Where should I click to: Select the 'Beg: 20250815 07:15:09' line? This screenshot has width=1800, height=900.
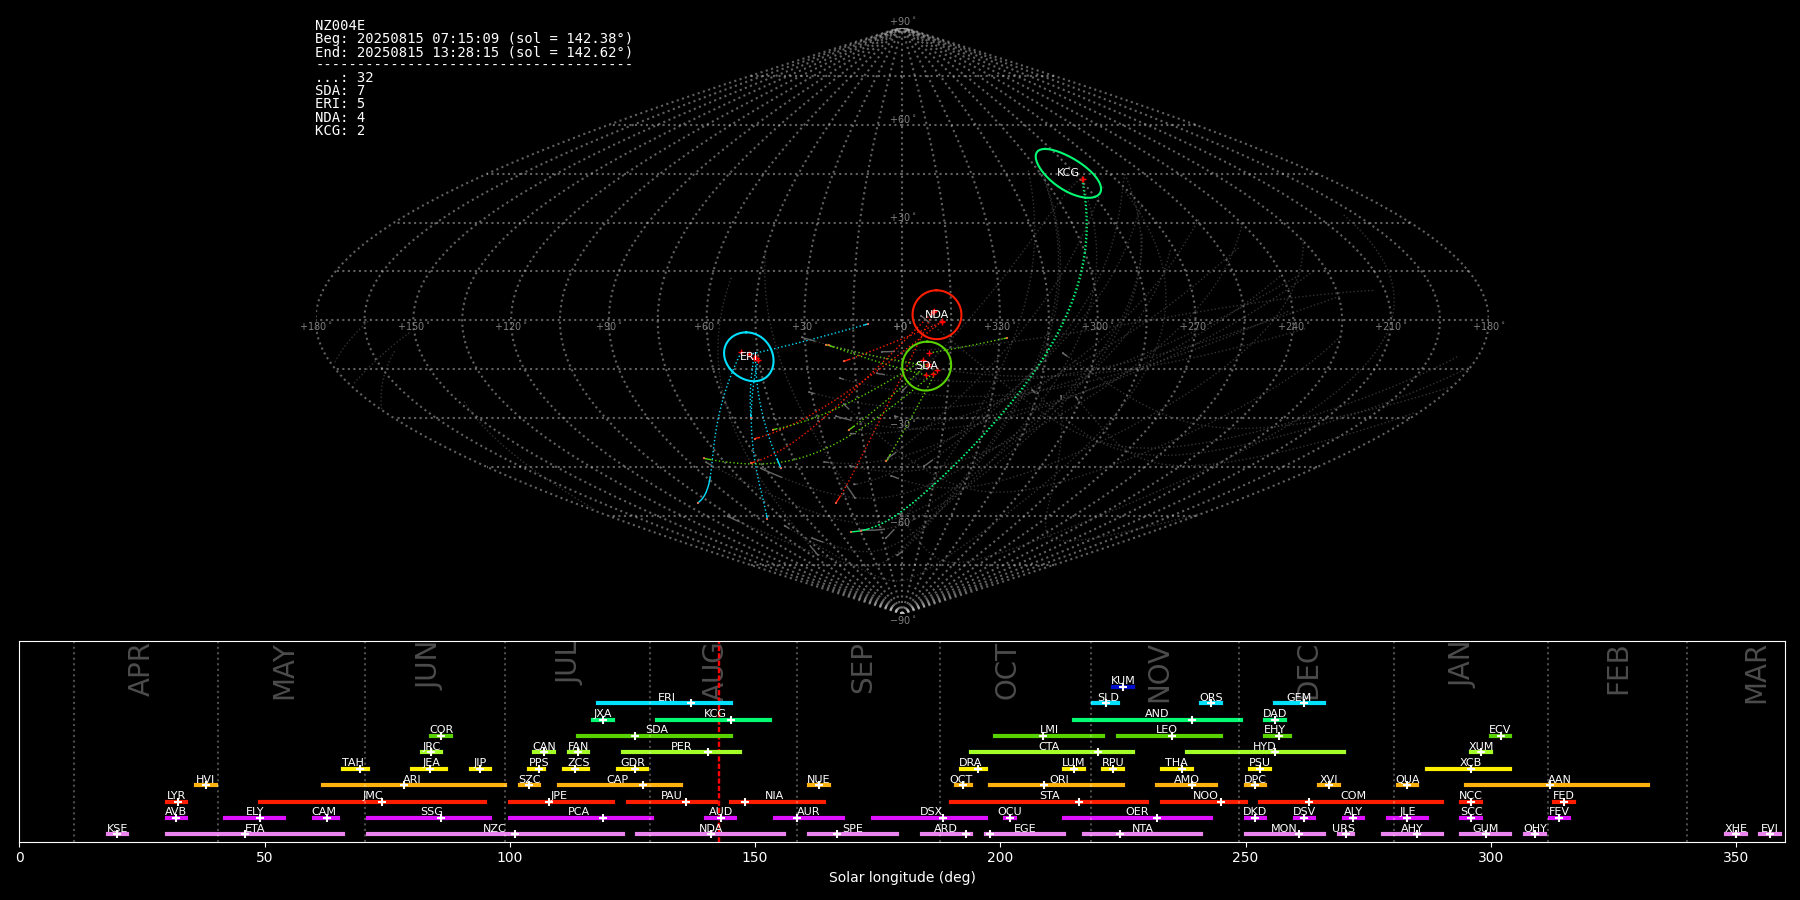pos(474,39)
